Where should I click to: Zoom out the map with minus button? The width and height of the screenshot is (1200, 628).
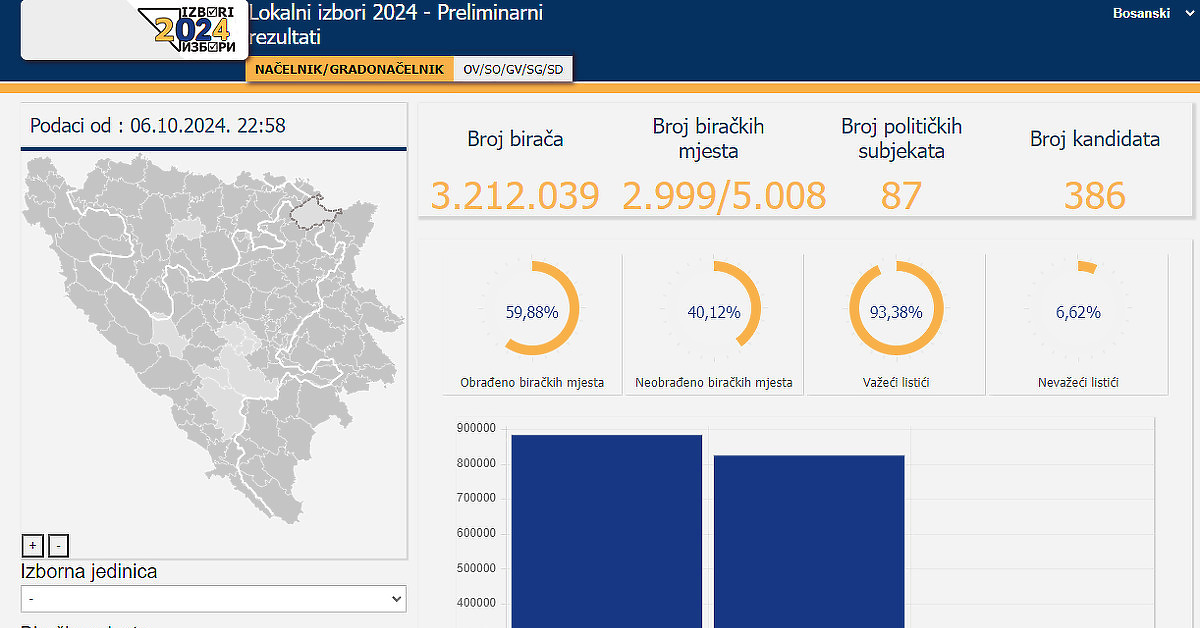59,545
